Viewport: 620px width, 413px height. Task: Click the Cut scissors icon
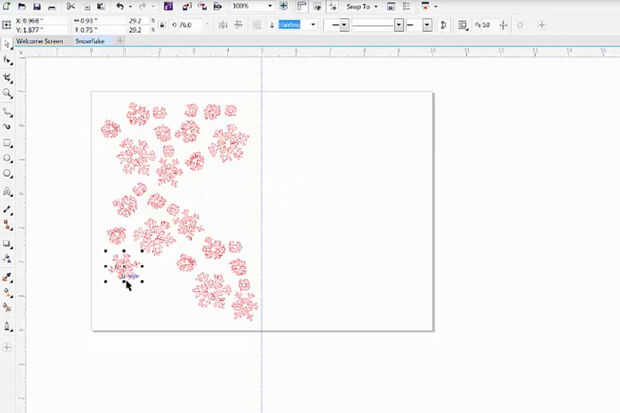[x=71, y=6]
